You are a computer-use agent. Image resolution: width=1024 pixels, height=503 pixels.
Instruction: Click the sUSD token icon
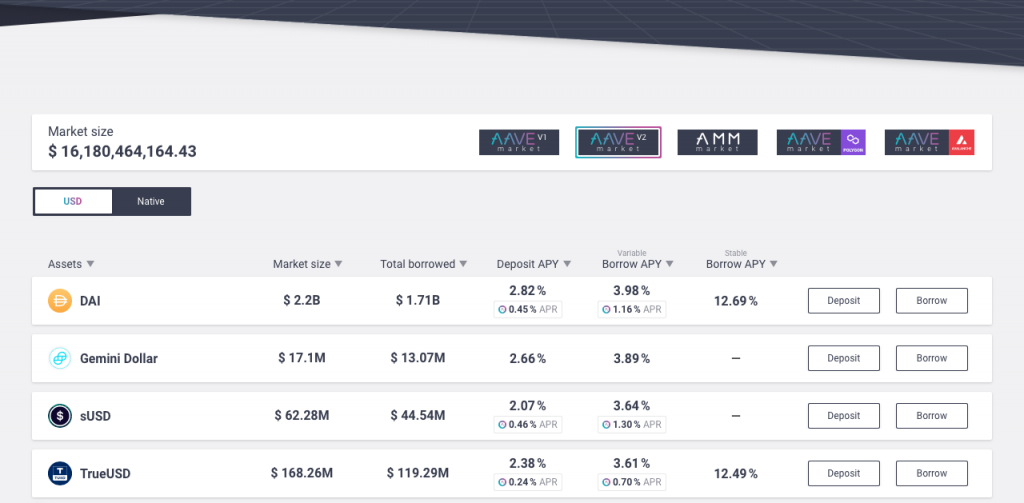coord(60,416)
